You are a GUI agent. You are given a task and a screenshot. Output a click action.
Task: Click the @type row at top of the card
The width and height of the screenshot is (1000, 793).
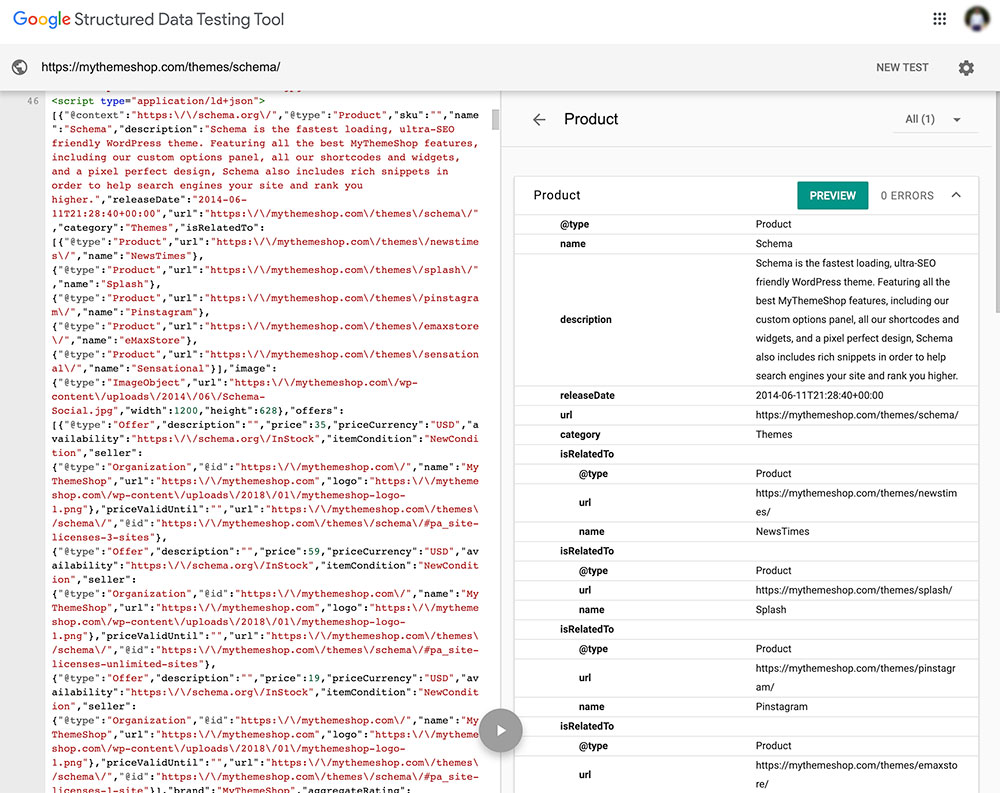coord(746,224)
